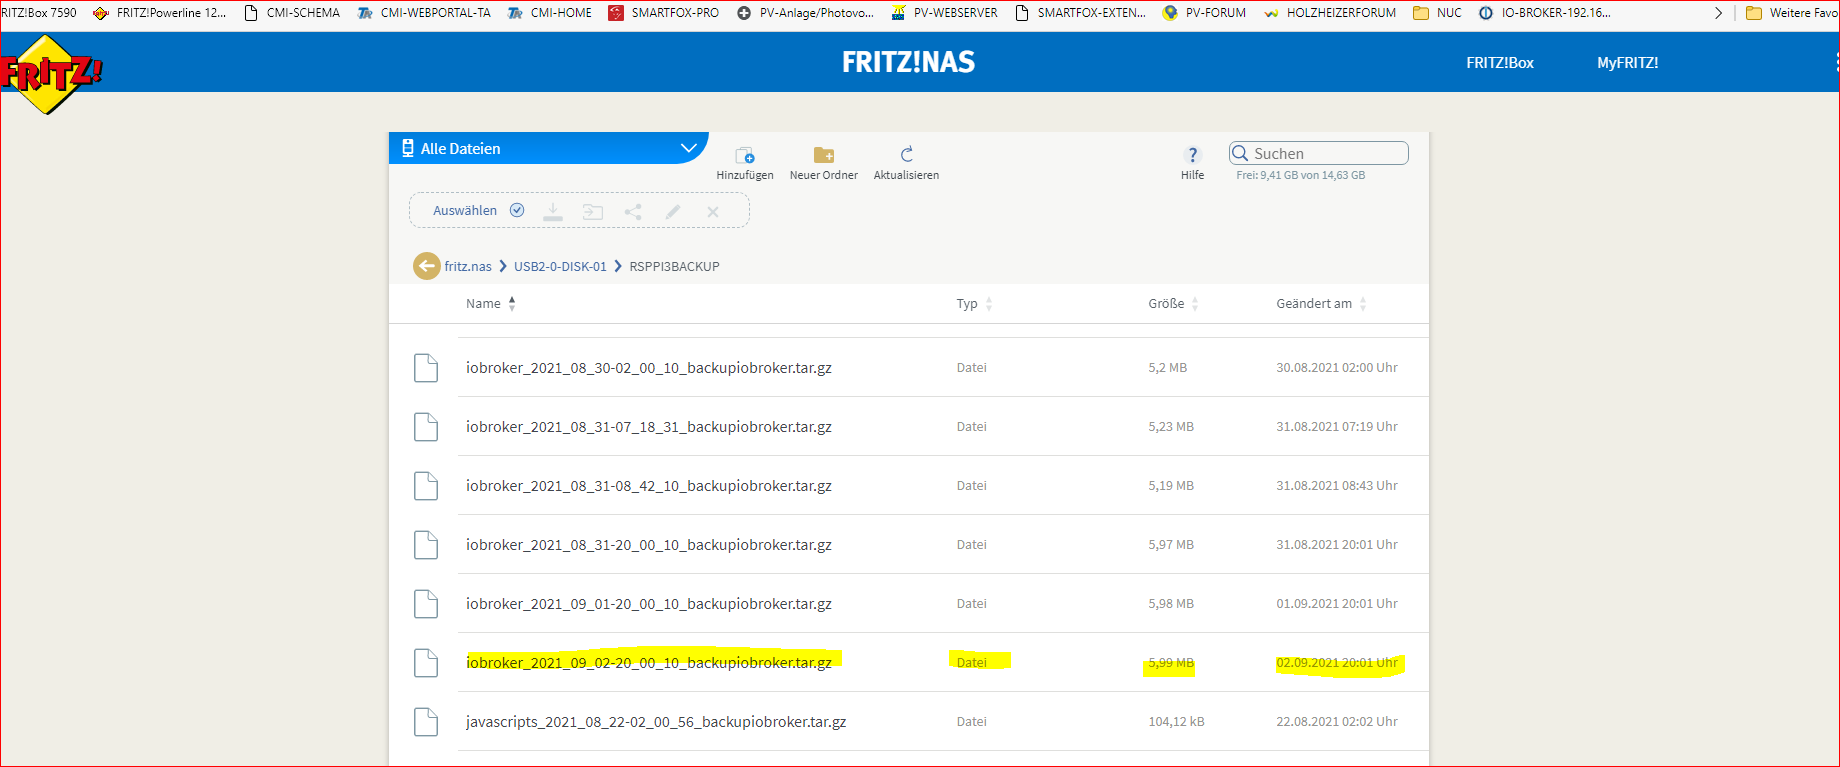Open FRITZ!Box header menu item
Screen dimensions: 1840x767
(x=1500, y=62)
